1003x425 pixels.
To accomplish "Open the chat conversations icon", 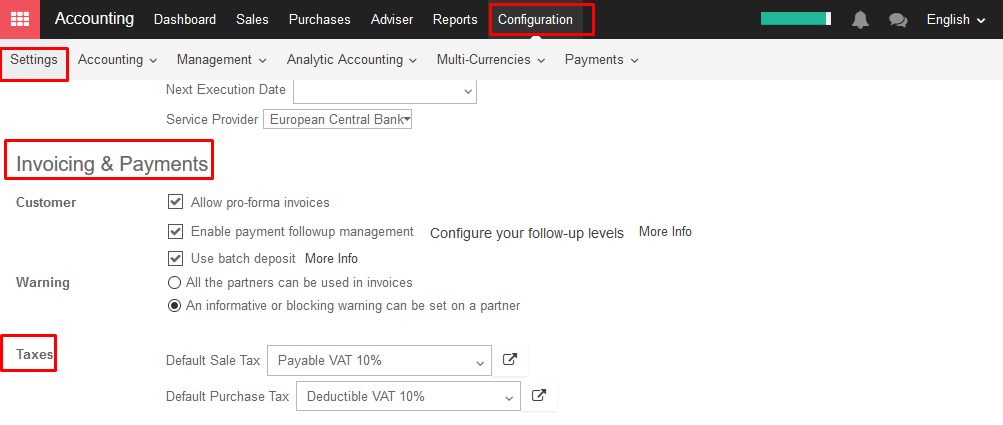I will pyautogui.click(x=898, y=20).
